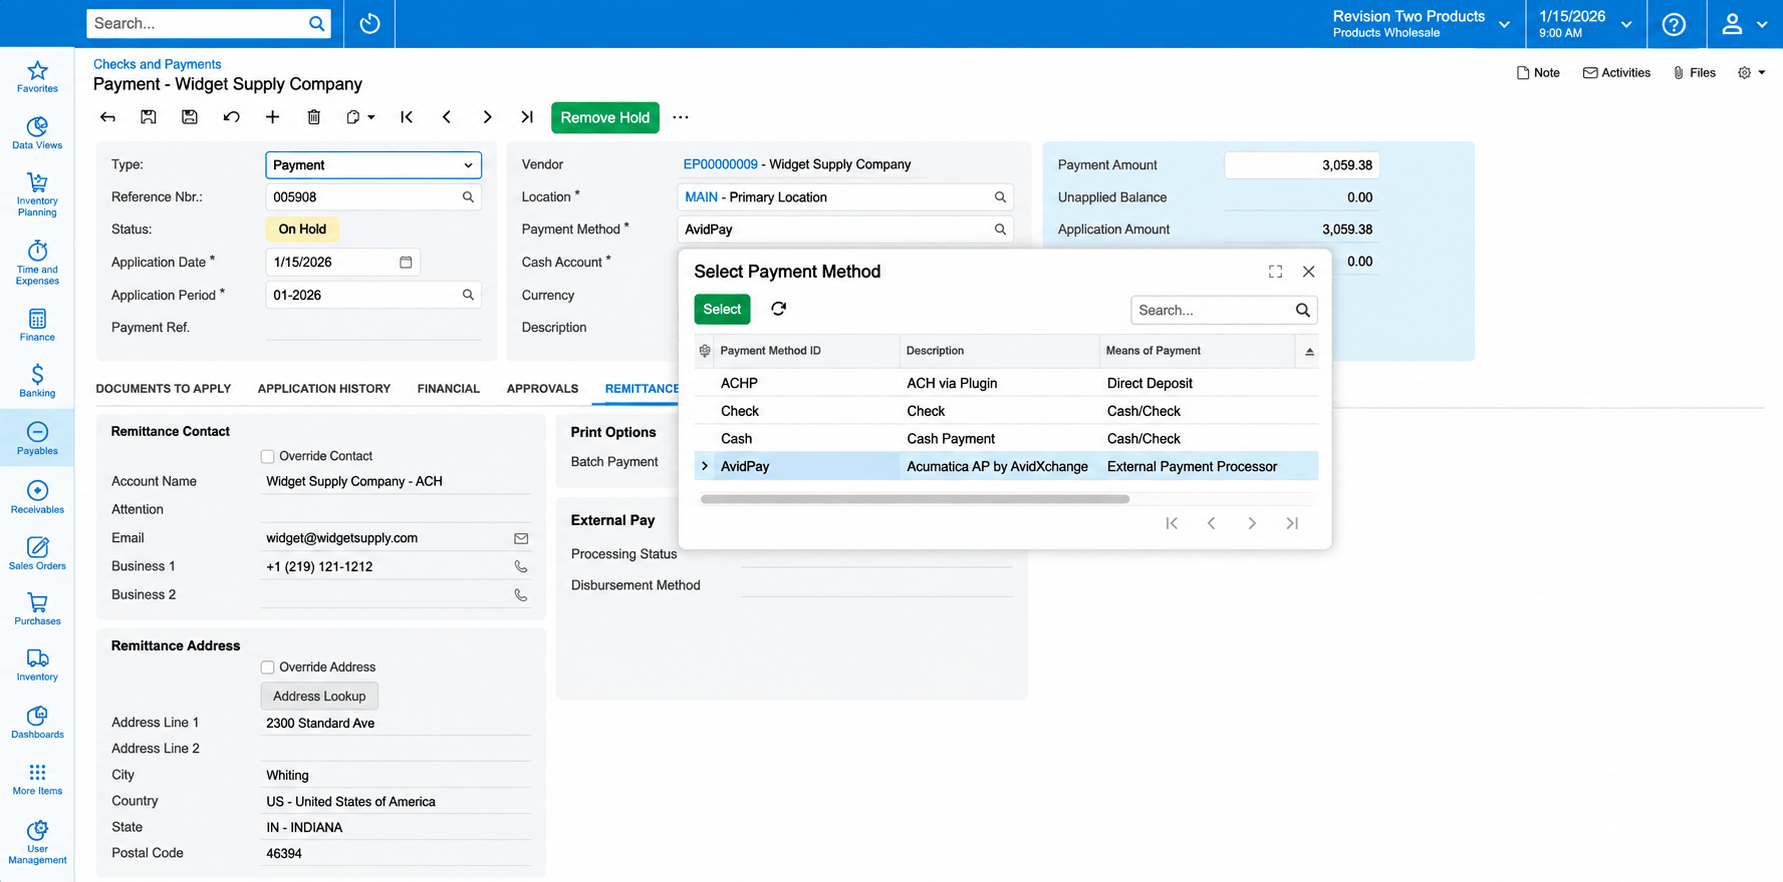The height and width of the screenshot is (882, 1783).
Task: Switch to Approvals tab
Action: (x=542, y=389)
